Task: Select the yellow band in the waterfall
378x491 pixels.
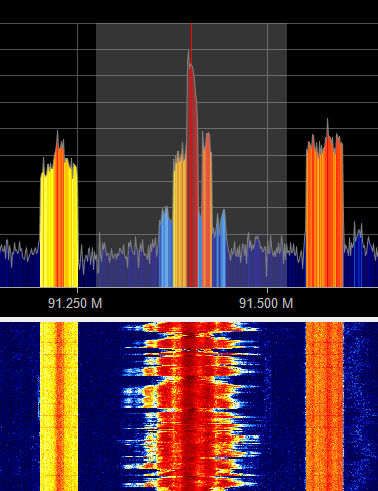Action: tap(59, 406)
